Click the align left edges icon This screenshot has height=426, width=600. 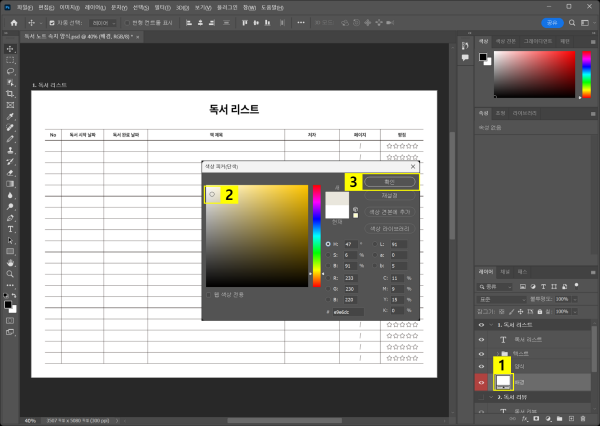[x=189, y=23]
